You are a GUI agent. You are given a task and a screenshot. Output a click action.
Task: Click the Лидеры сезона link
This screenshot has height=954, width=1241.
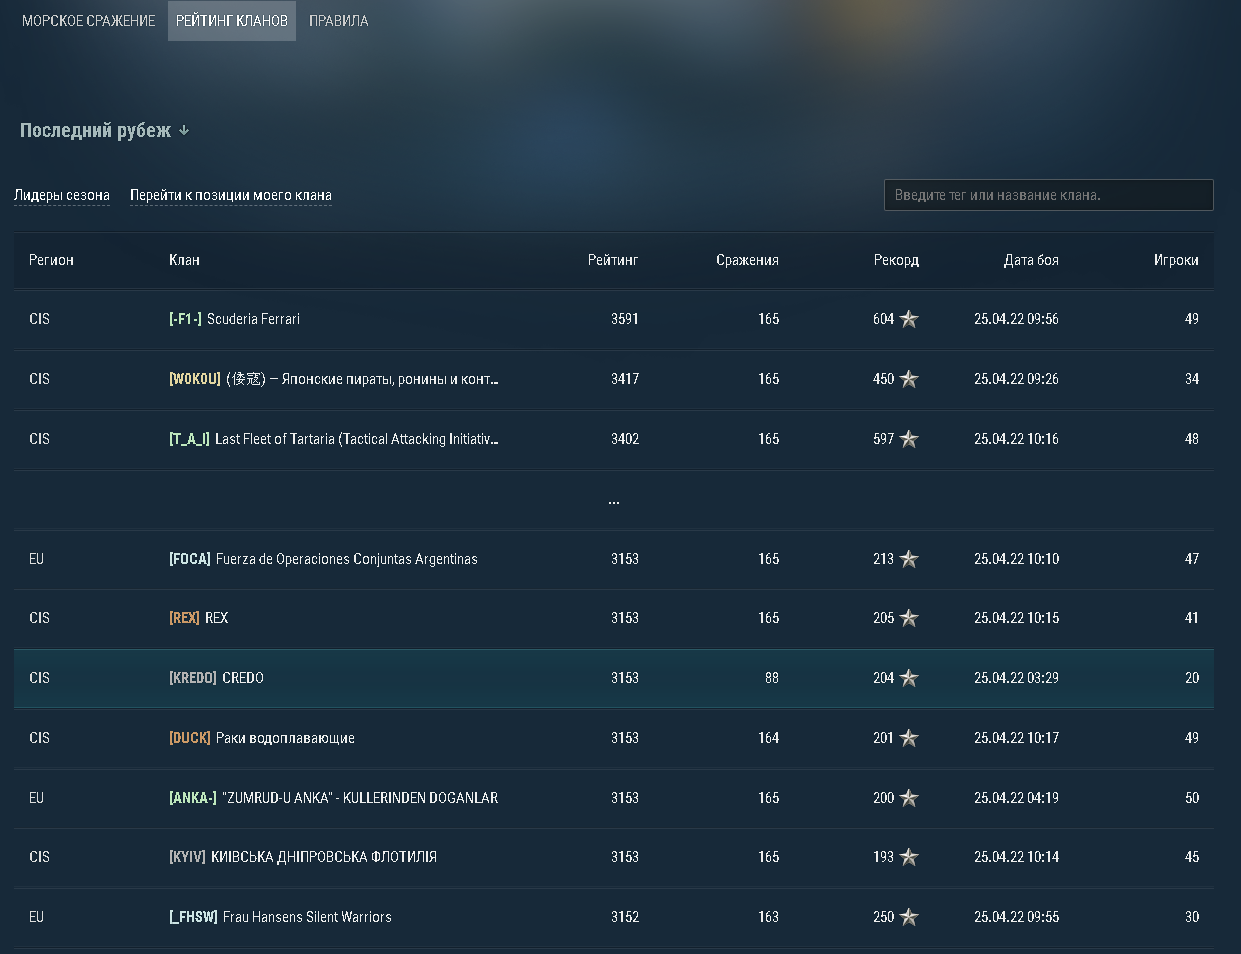[x=62, y=195]
